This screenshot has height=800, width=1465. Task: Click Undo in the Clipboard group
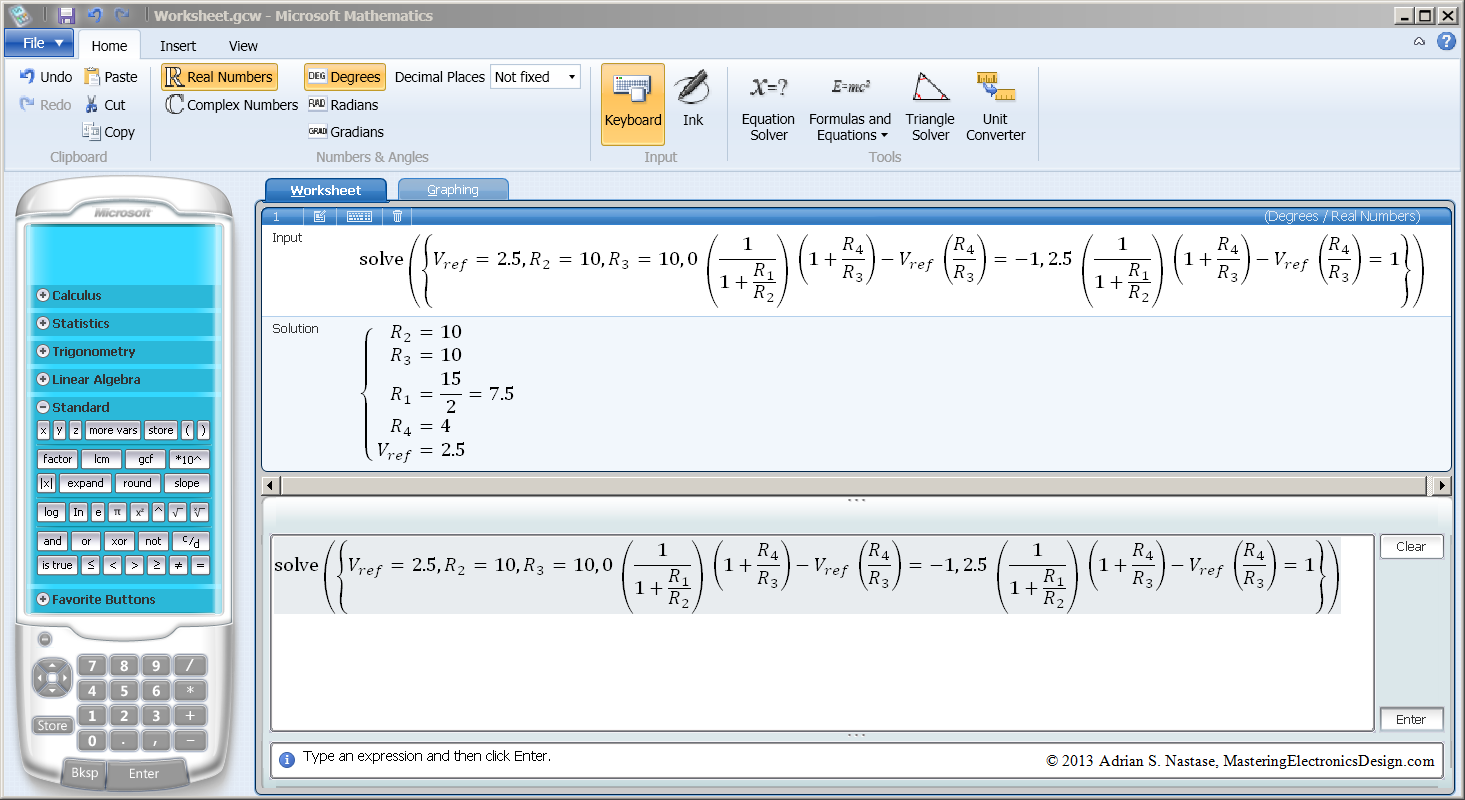46,77
